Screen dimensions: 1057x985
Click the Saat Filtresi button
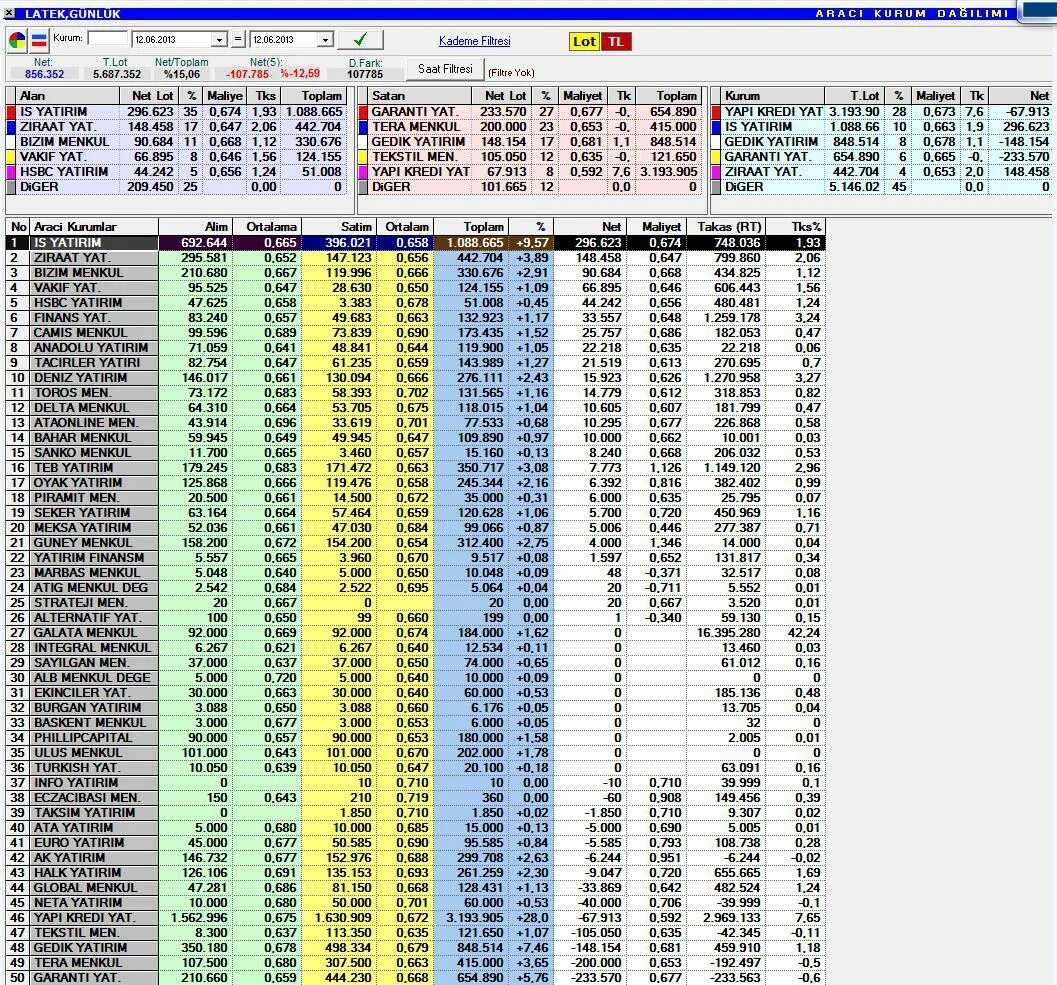445,69
